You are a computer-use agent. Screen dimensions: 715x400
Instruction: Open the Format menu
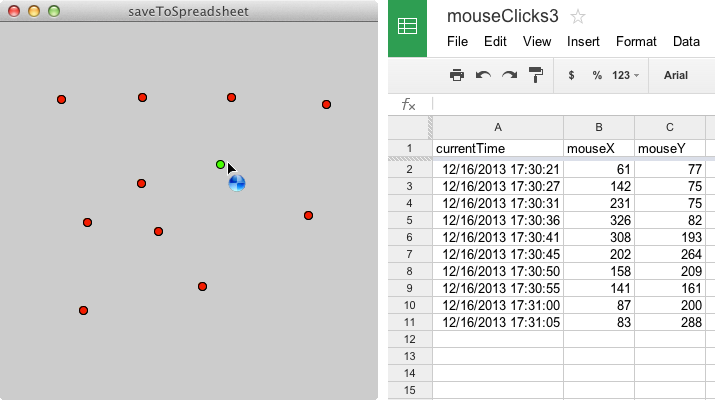click(x=636, y=42)
